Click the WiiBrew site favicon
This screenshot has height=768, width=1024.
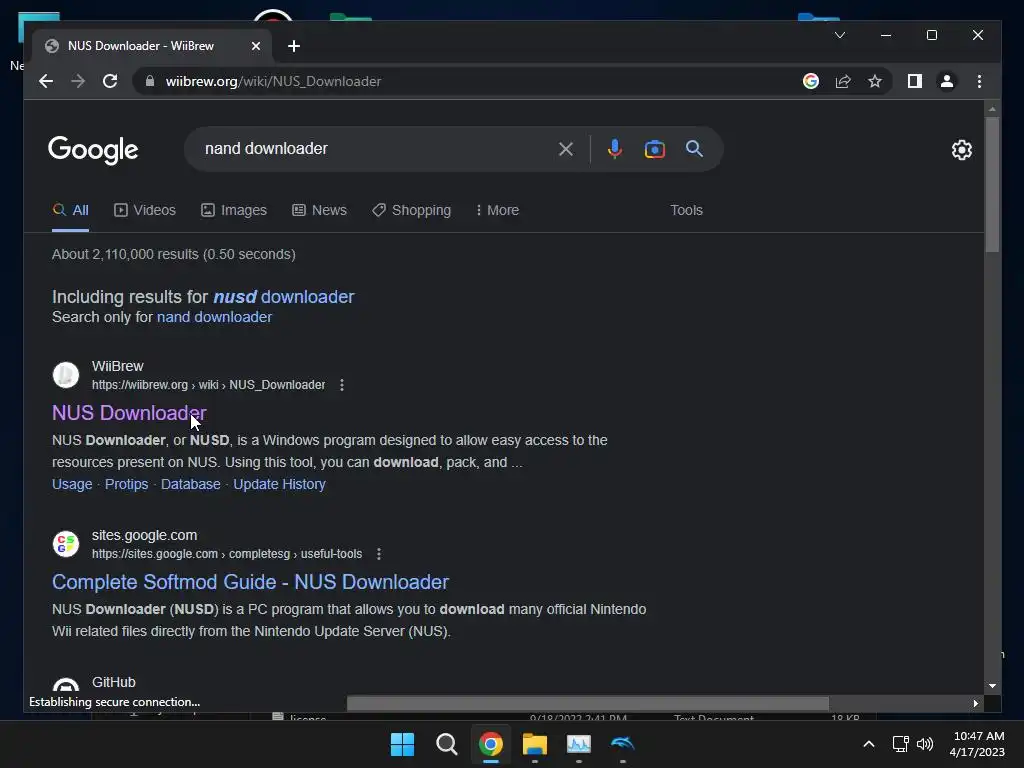[x=66, y=375]
